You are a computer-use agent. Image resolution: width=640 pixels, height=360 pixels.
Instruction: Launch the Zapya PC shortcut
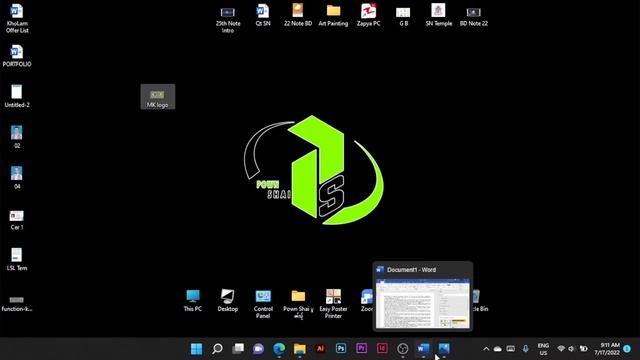coord(369,15)
